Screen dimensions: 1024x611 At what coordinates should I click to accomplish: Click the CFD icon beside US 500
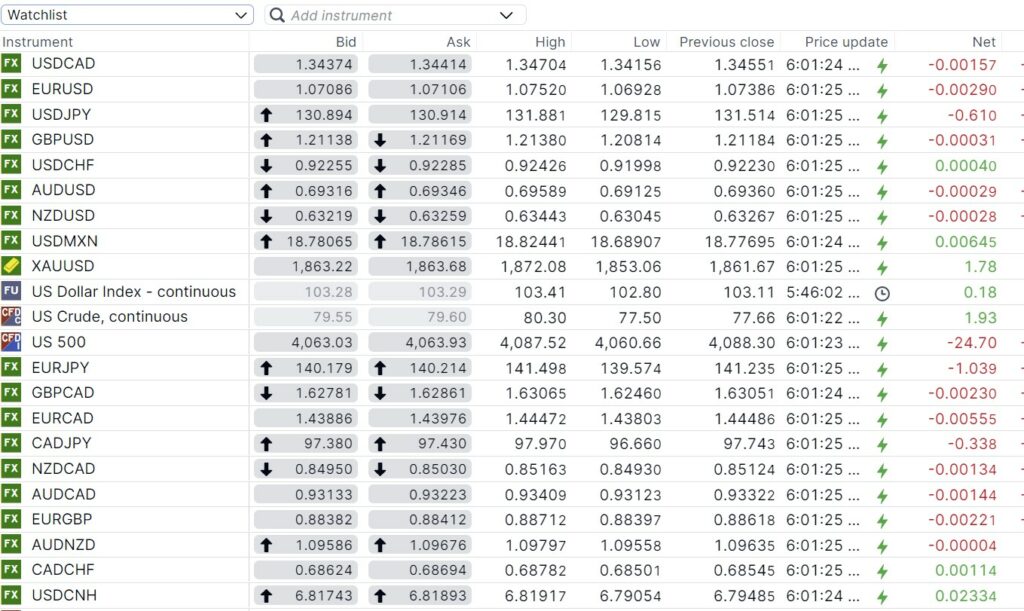11,342
